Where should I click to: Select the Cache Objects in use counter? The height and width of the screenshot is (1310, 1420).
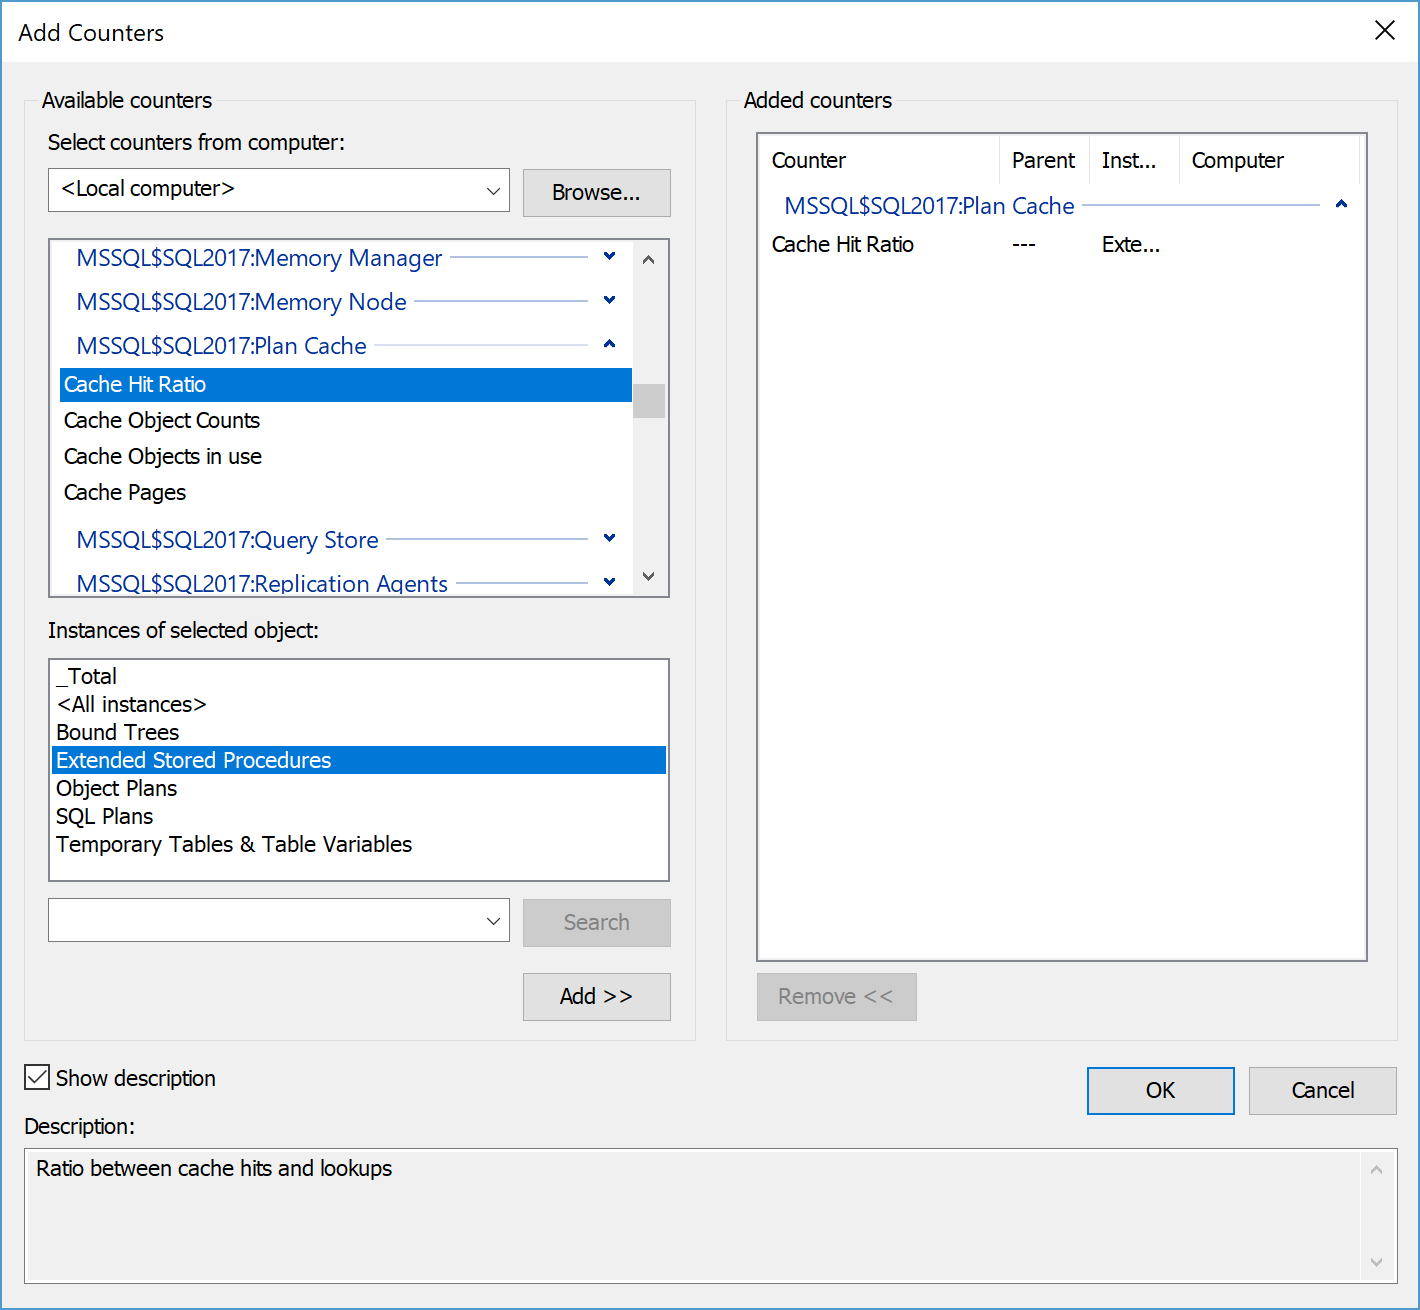coord(346,457)
